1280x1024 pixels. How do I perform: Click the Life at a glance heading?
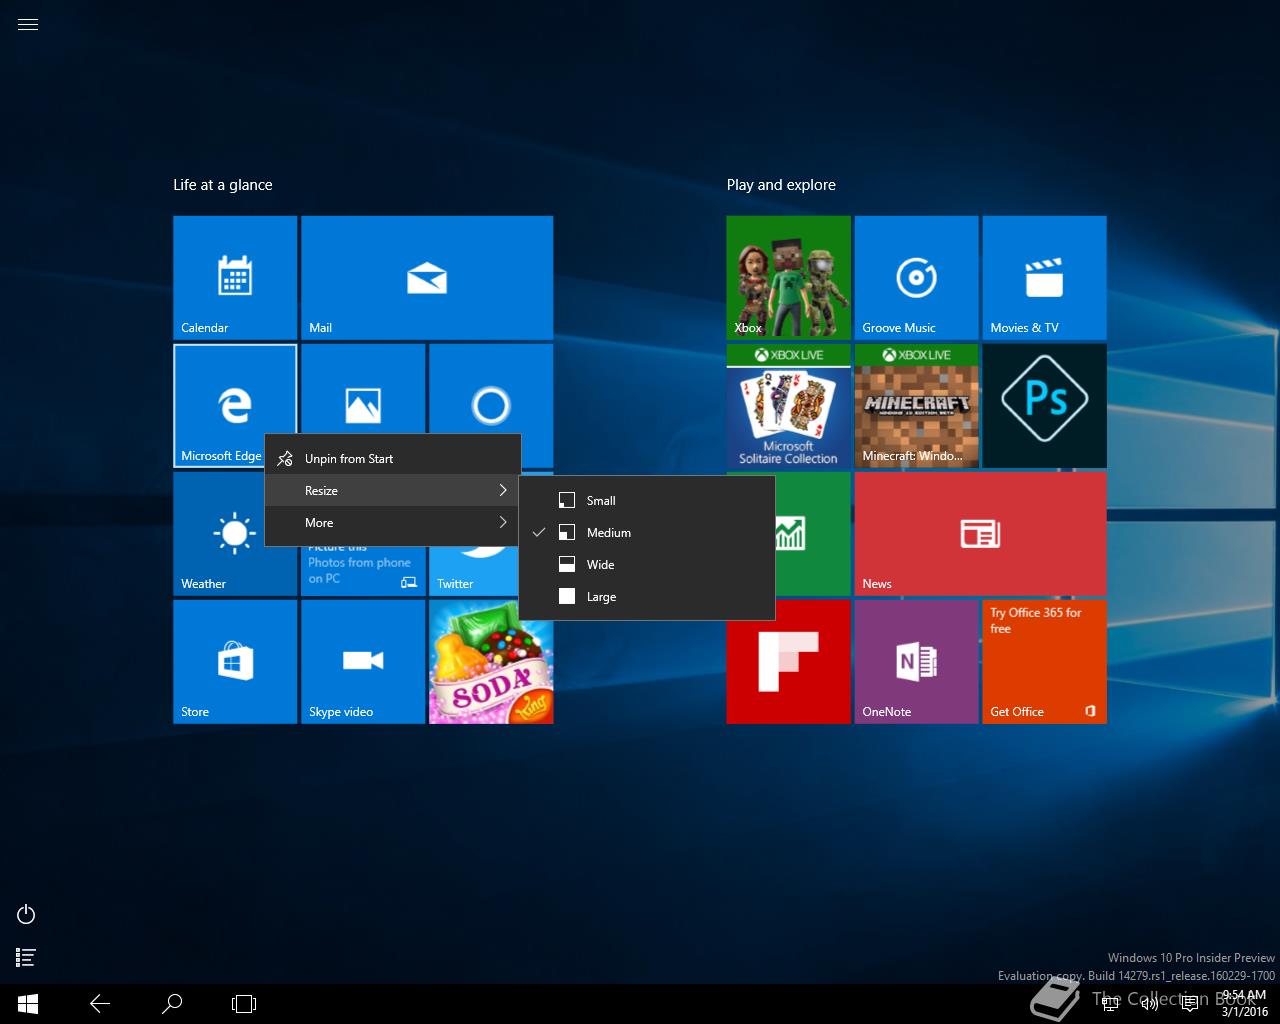pos(223,185)
